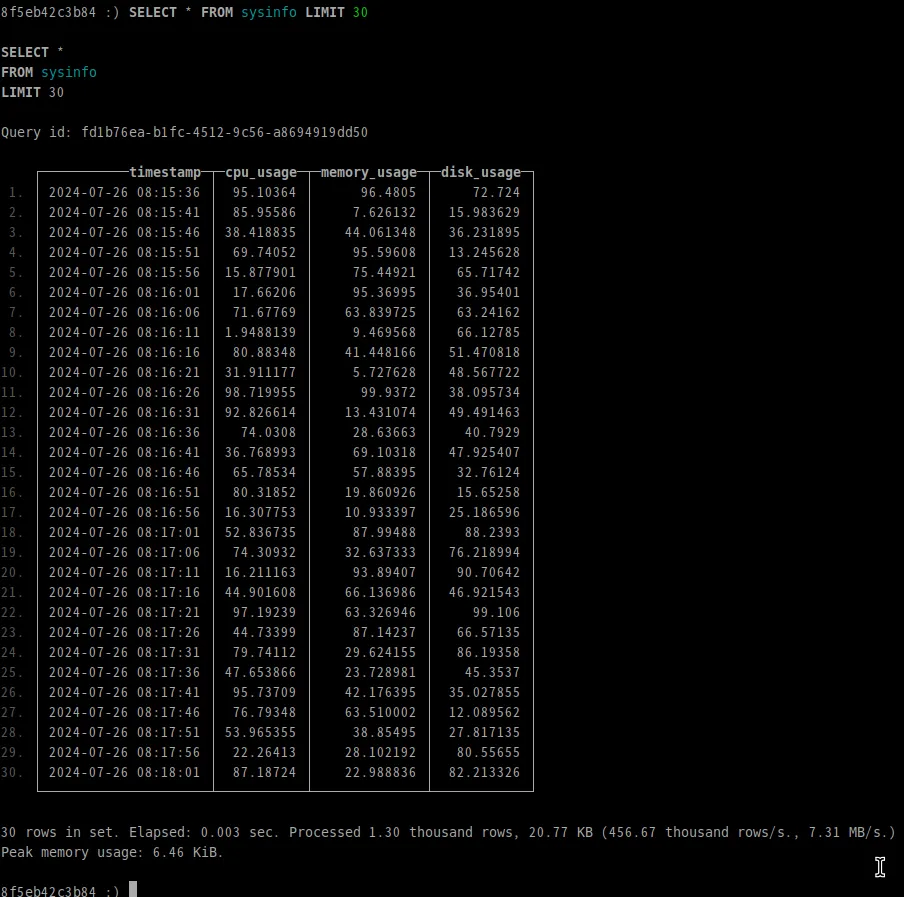Click timestamp 2024-07-26 08:17:41
This screenshot has width=904, height=897.
(x=124, y=692)
